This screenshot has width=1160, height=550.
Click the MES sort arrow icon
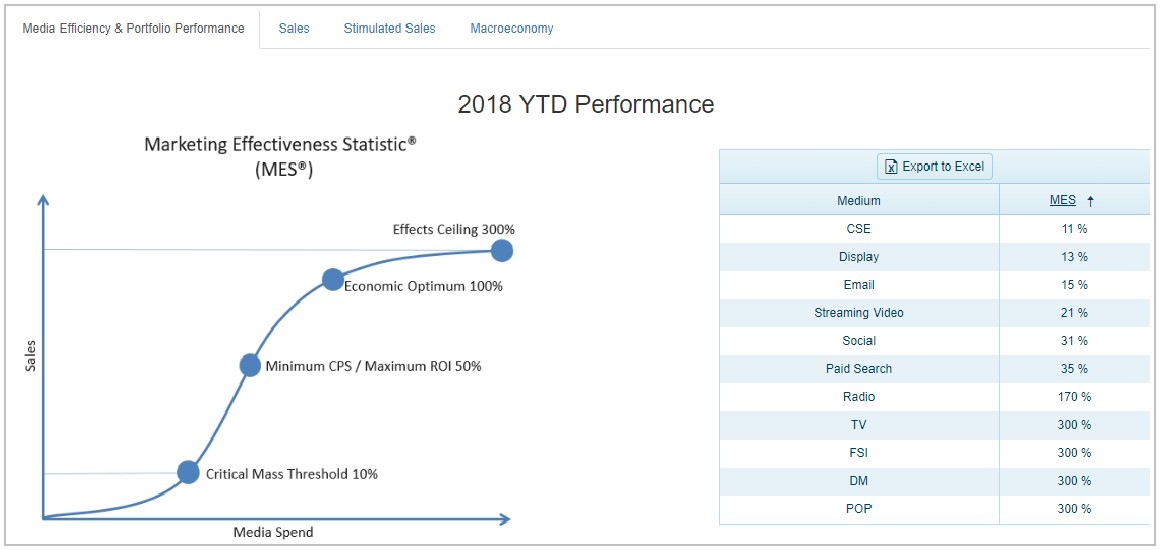(x=1090, y=201)
